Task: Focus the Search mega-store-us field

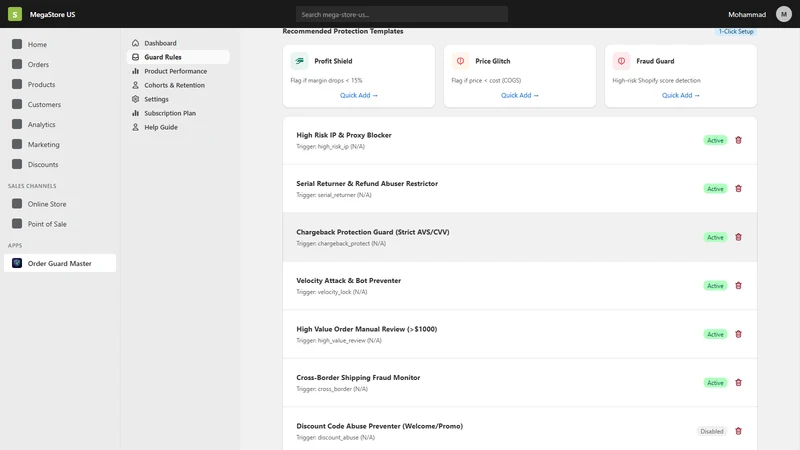Action: (402, 14)
